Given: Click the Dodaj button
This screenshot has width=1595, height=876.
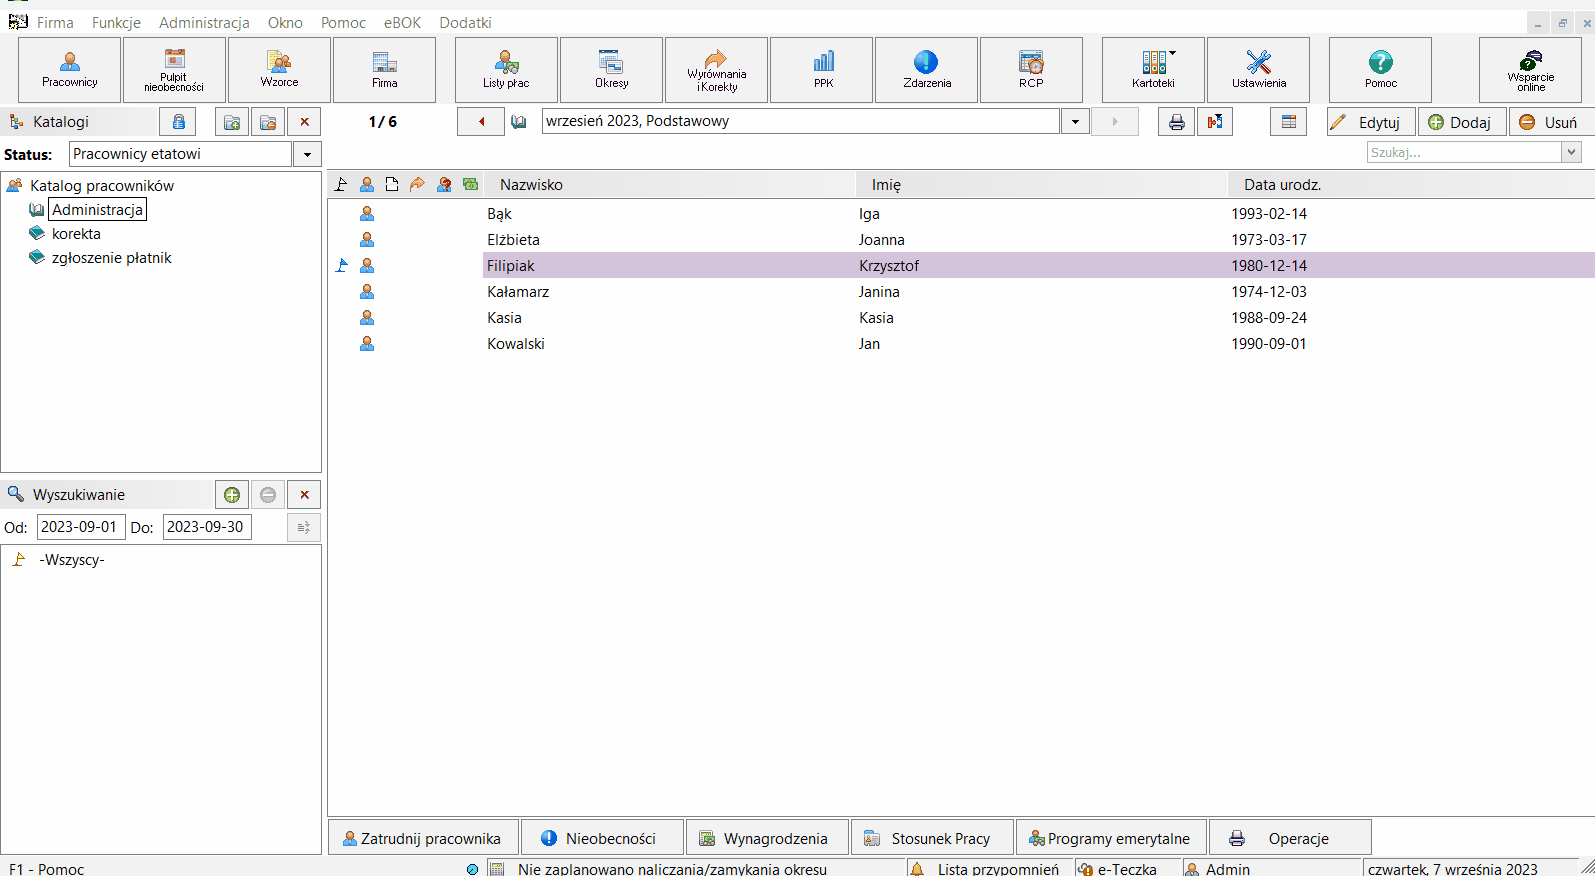Looking at the screenshot, I should (1462, 122).
